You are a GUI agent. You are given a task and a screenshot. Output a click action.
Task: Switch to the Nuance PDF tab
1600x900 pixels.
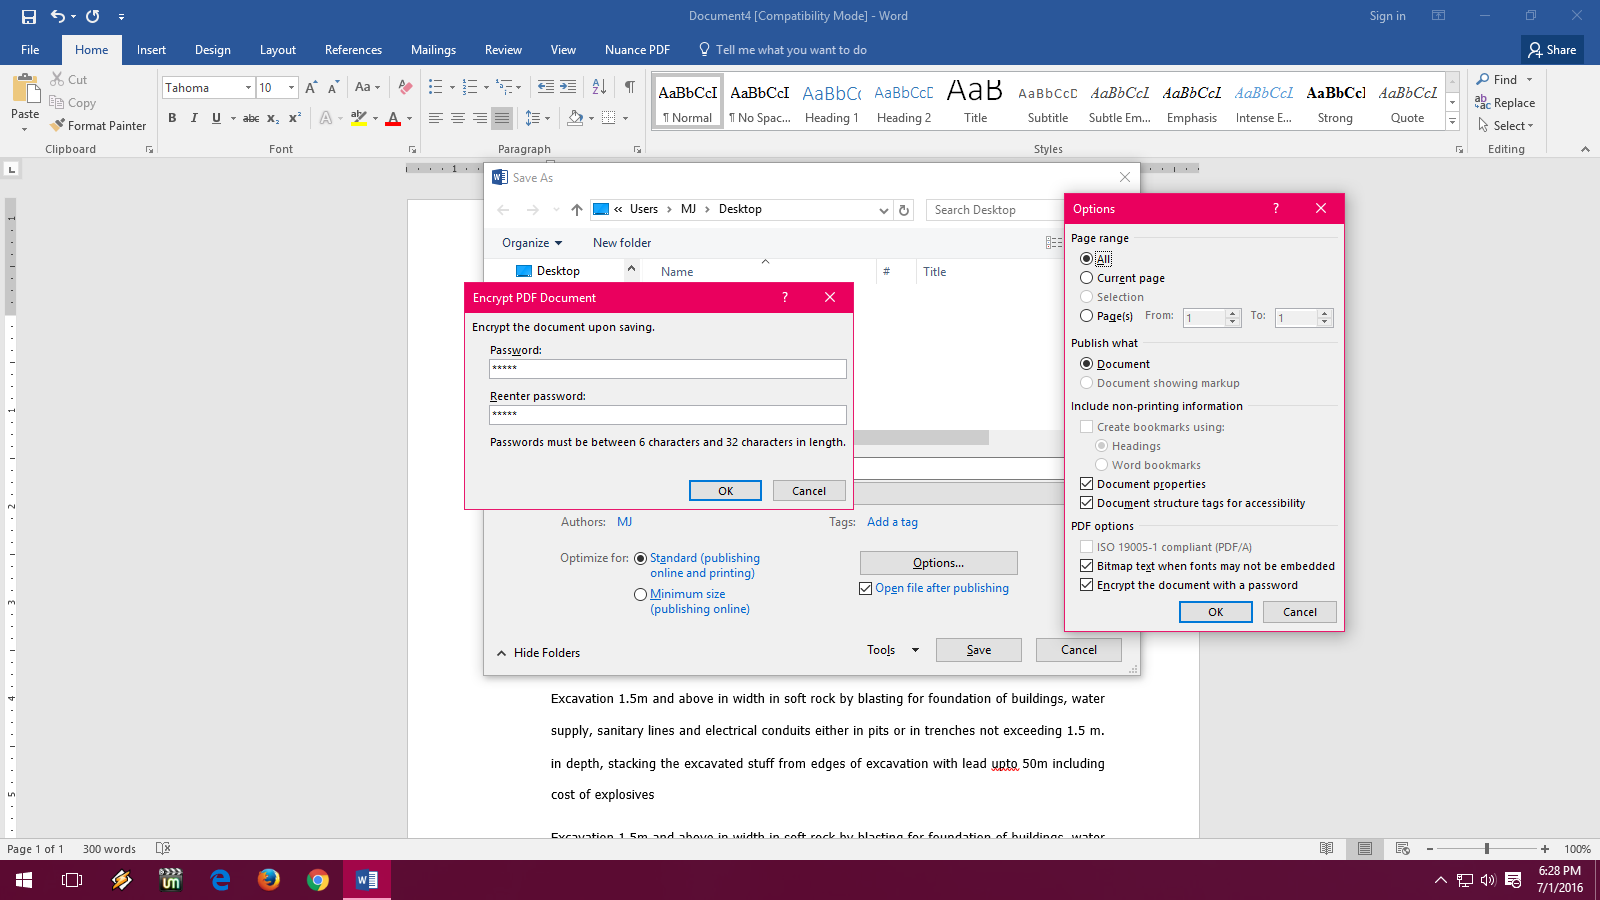pos(637,50)
